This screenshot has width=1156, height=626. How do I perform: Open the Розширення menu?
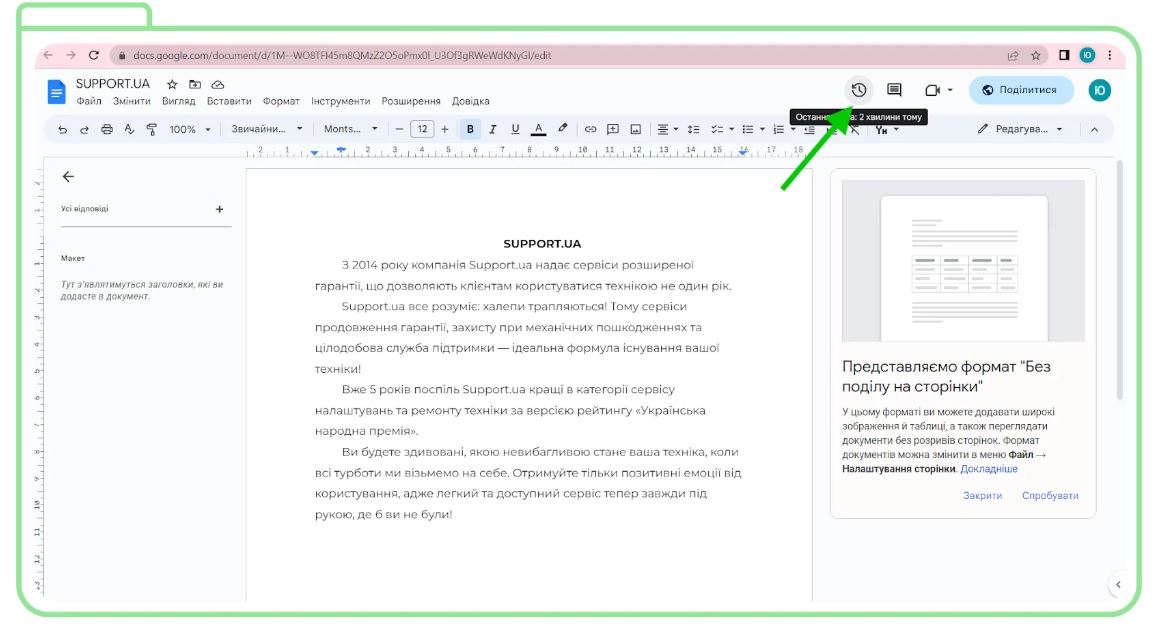411,102
